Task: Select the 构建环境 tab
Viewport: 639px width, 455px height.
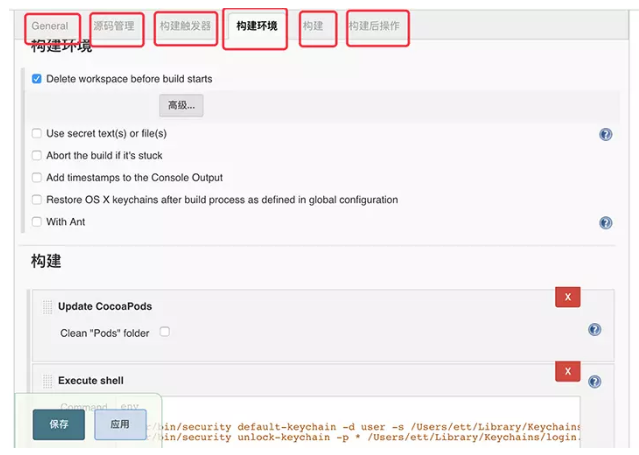Action: [257, 26]
